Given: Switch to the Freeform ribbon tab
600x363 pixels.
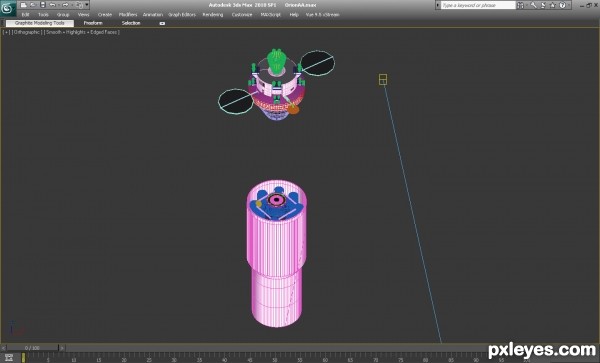Looking at the screenshot, I should click(93, 23).
